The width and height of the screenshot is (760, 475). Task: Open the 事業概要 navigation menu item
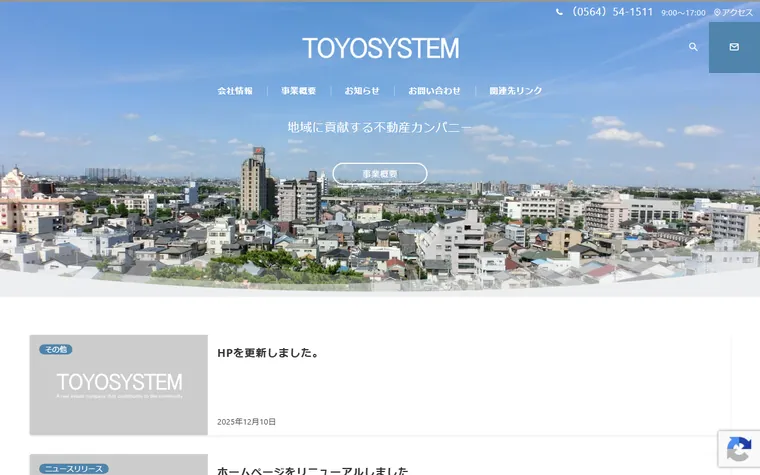pos(299,91)
